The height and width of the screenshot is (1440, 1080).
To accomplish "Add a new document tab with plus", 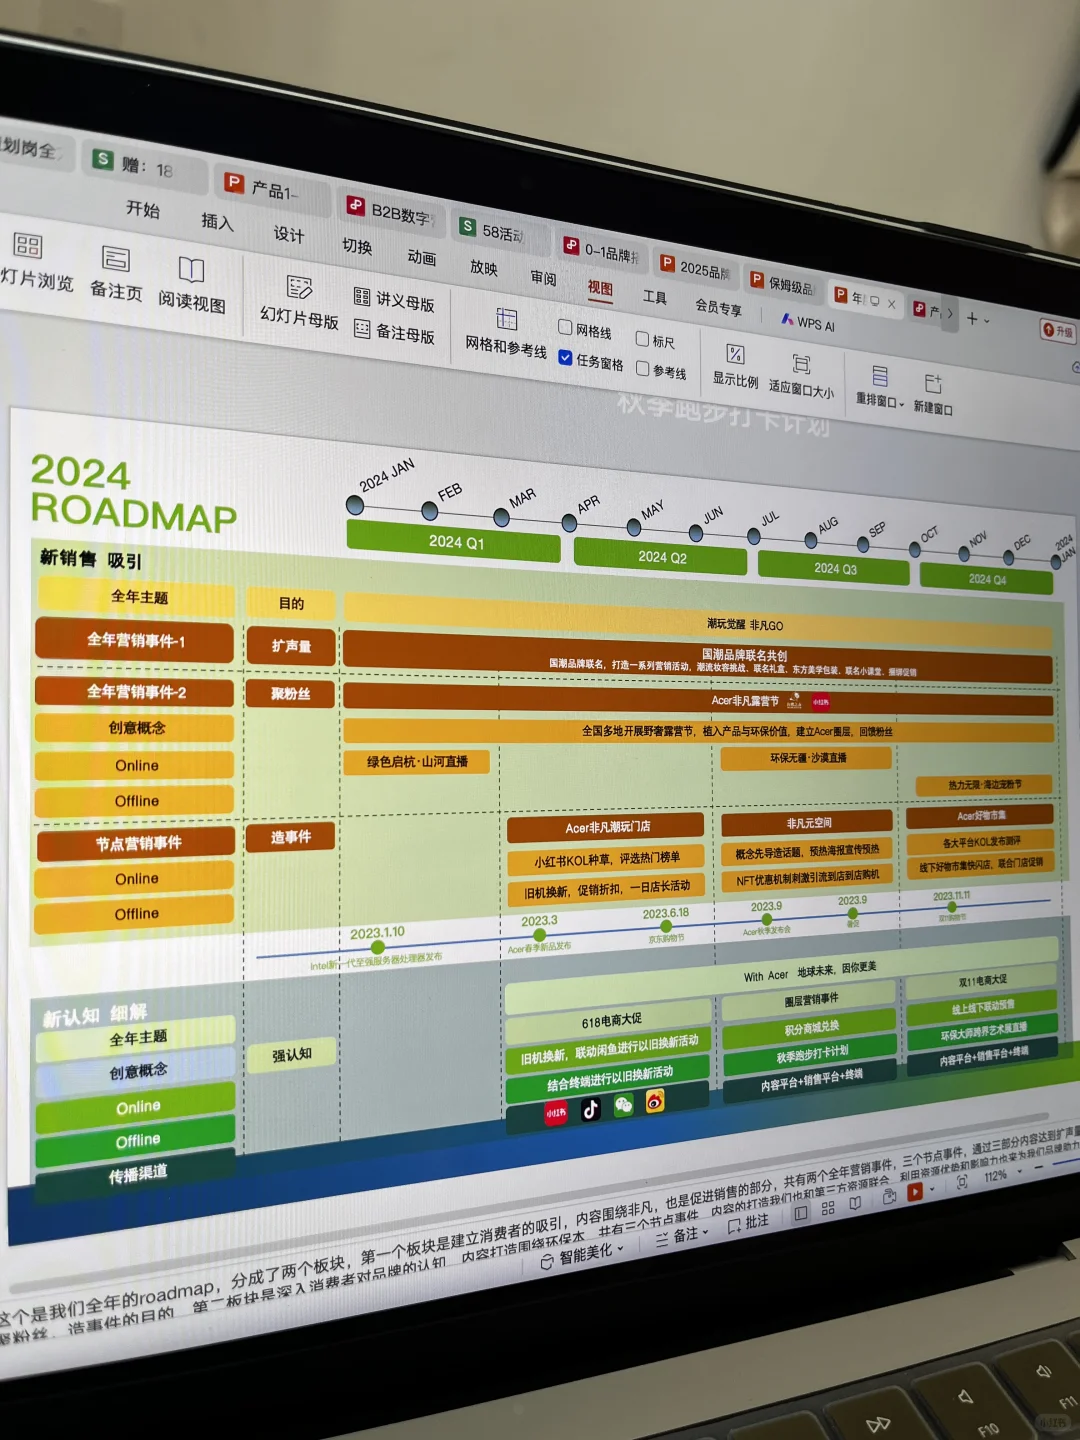I will click(971, 318).
